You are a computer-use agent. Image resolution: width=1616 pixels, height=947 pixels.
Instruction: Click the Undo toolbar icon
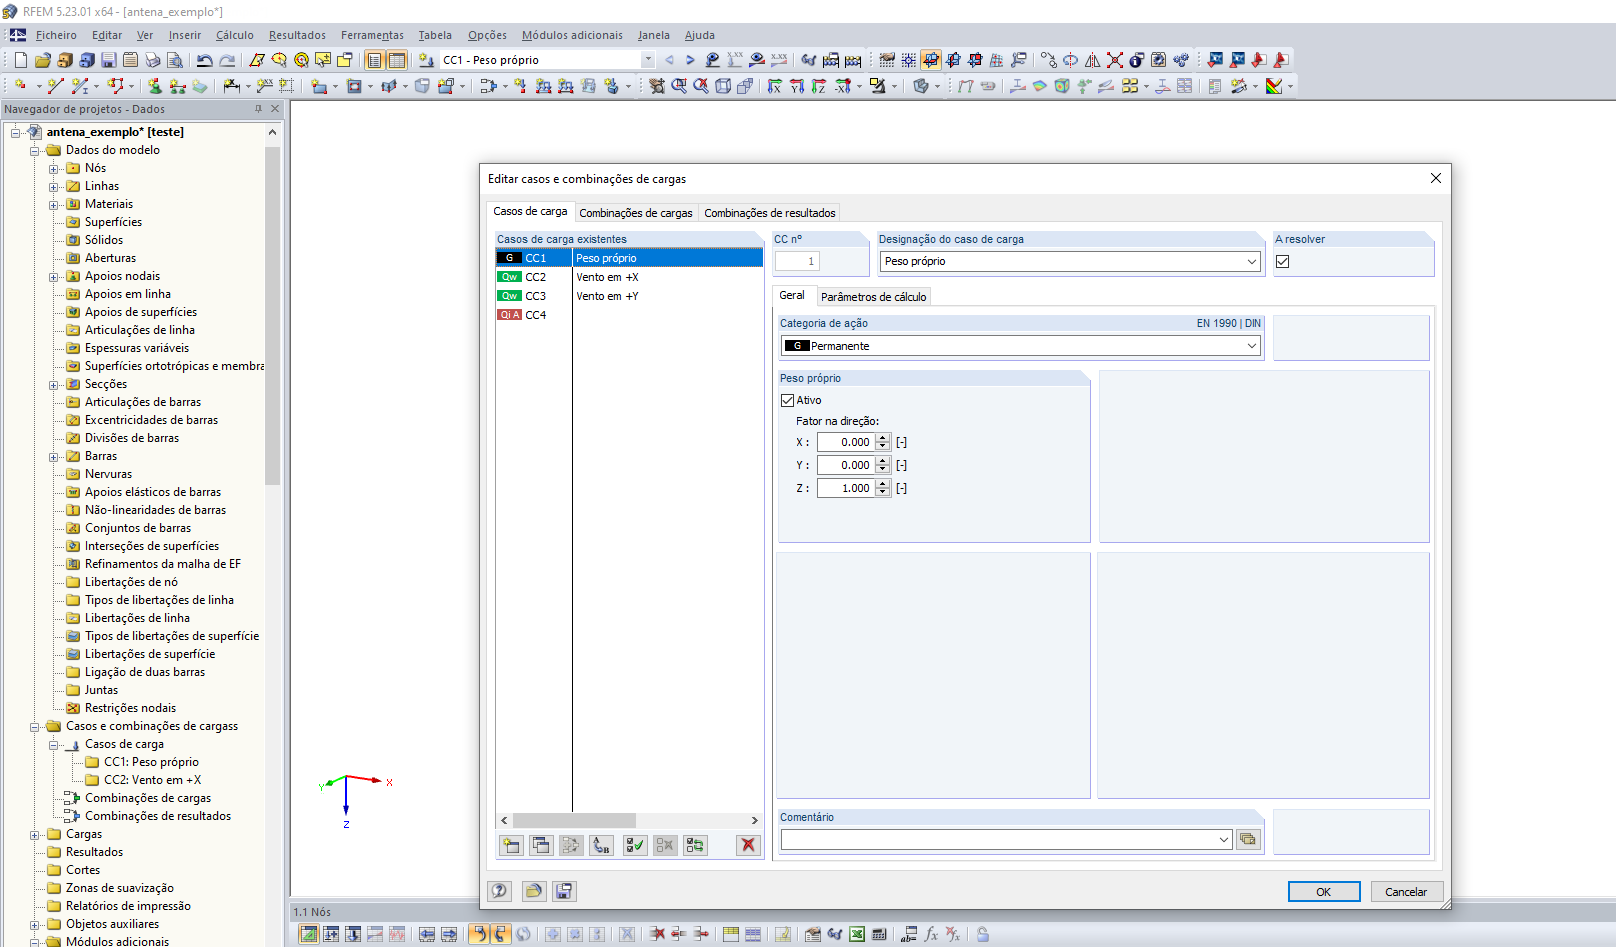pyautogui.click(x=205, y=60)
